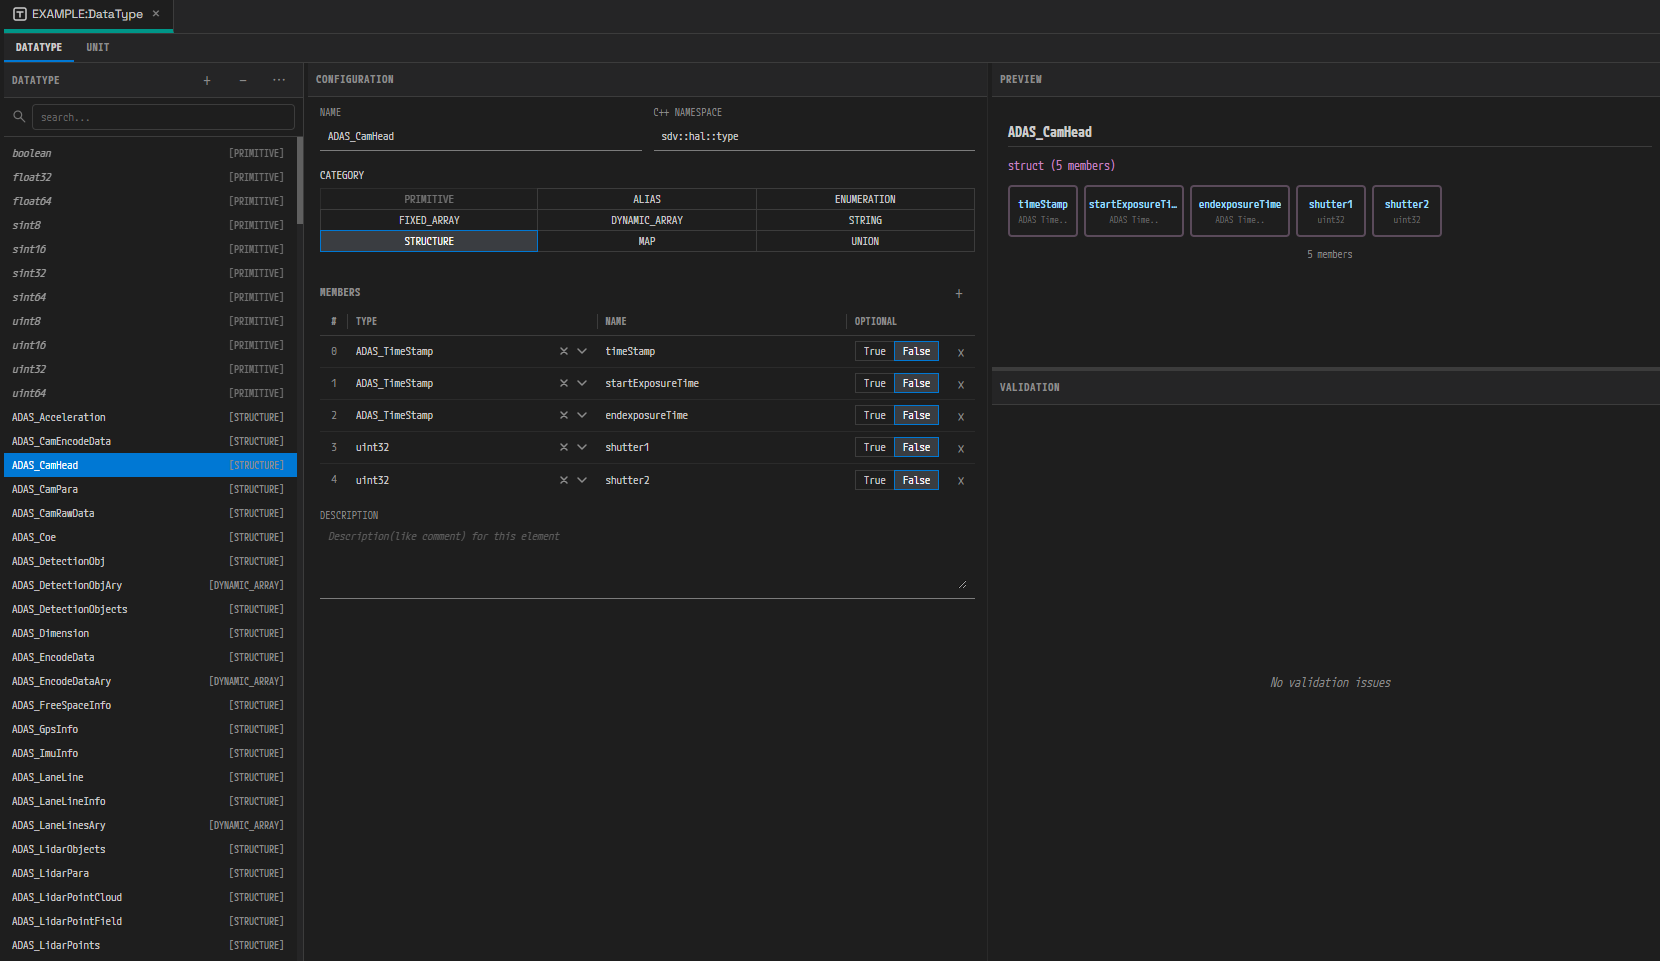Choose the ENUMERATION category

(865, 199)
